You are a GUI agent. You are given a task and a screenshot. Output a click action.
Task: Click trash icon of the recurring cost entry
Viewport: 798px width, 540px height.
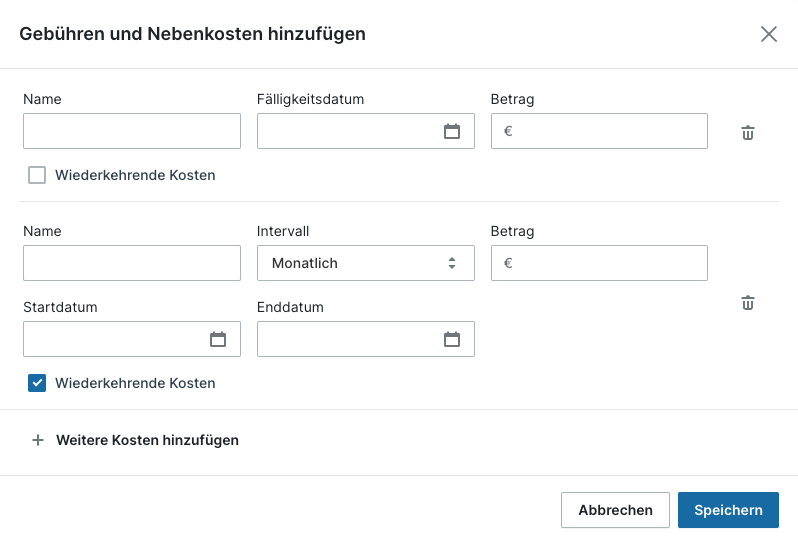click(x=747, y=302)
